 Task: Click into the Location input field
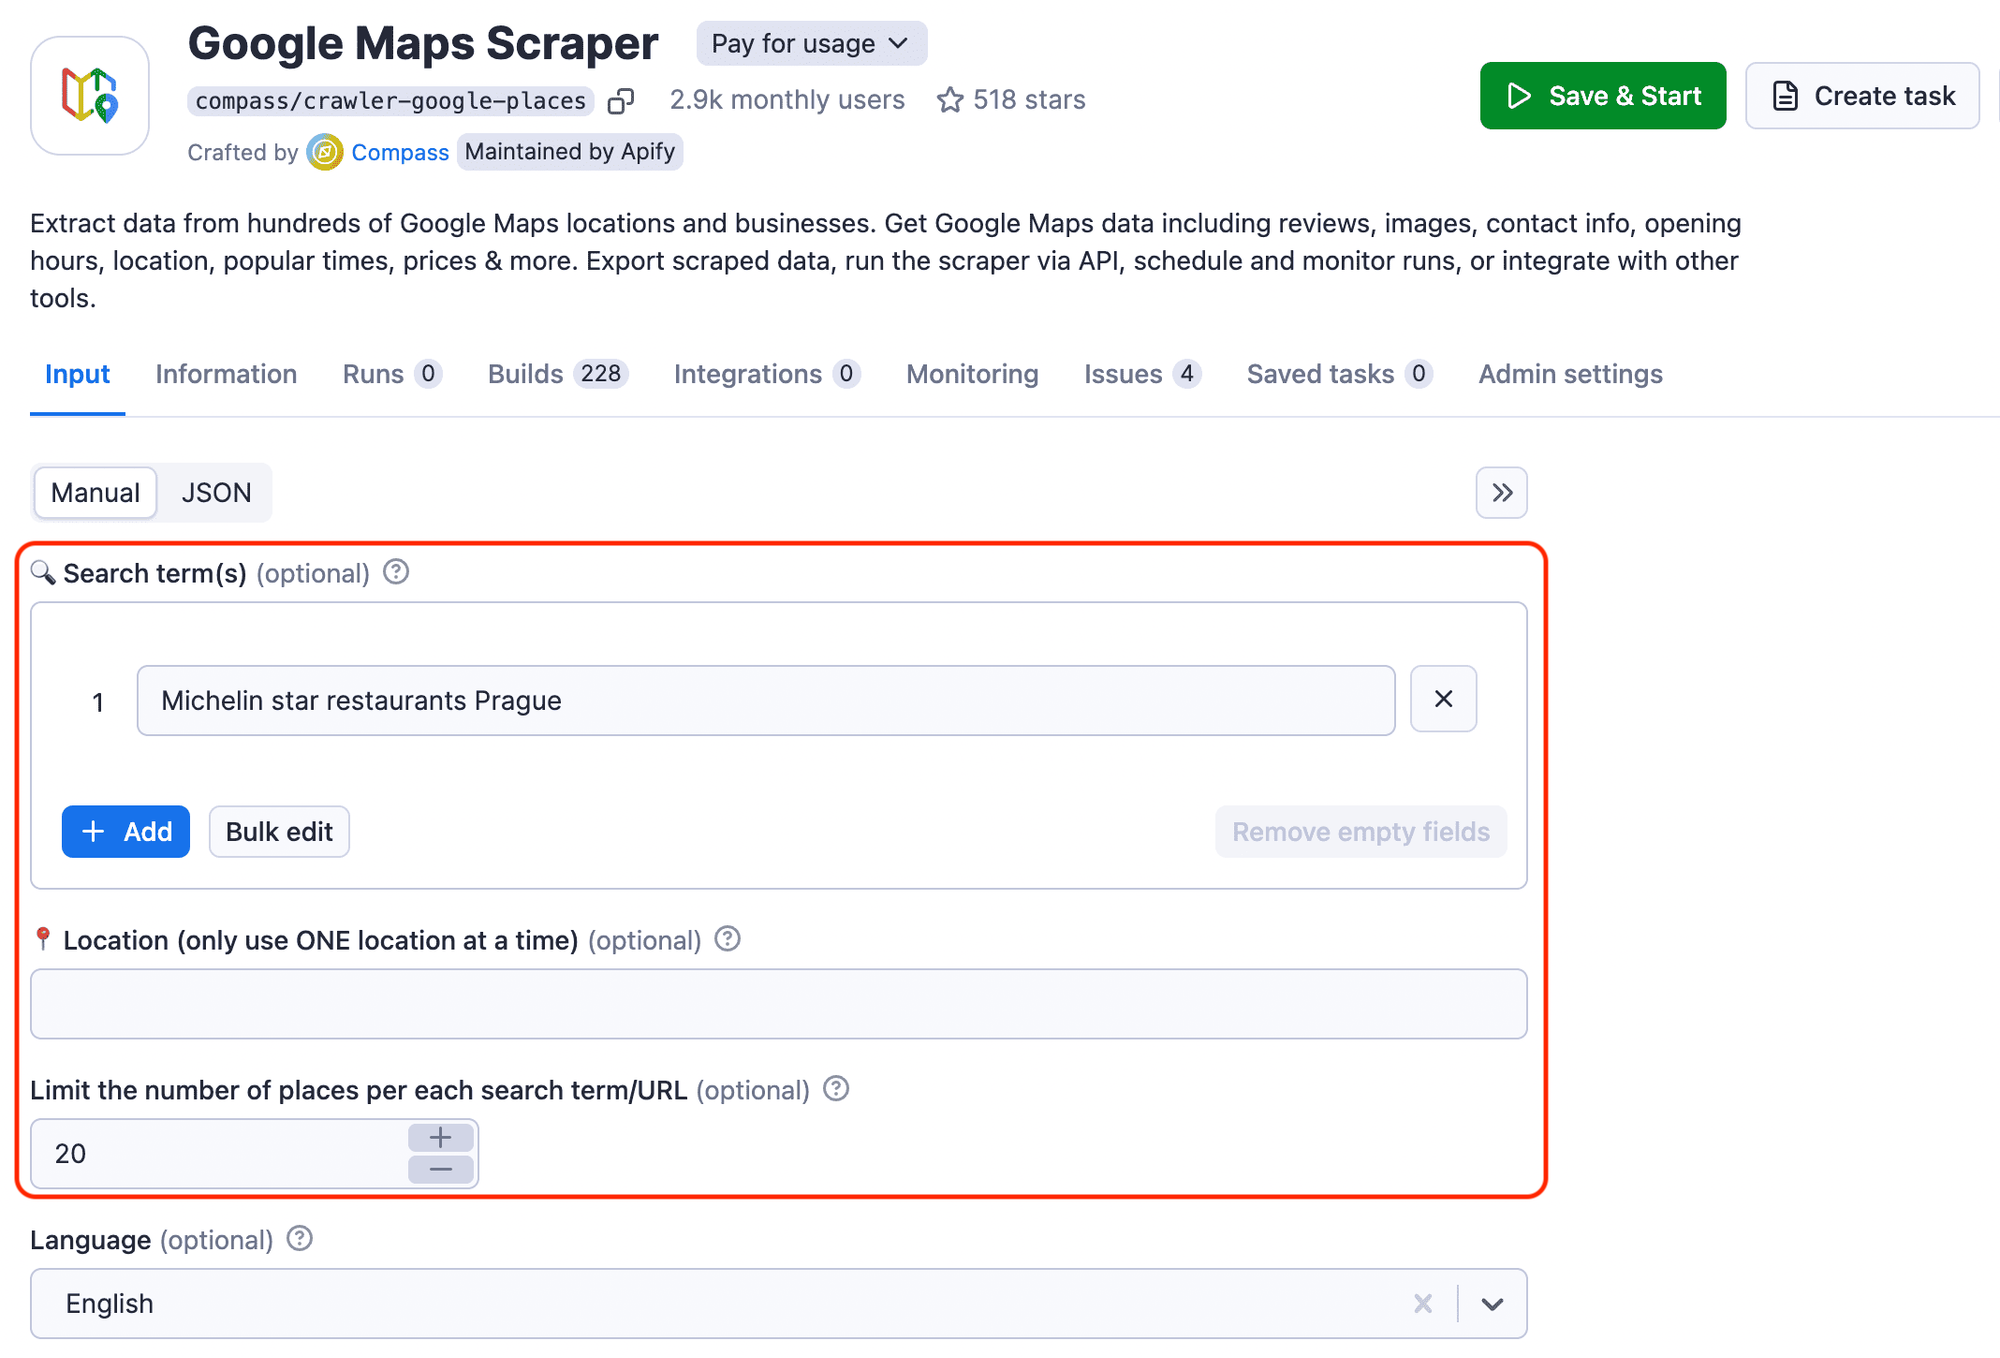[x=779, y=1004]
